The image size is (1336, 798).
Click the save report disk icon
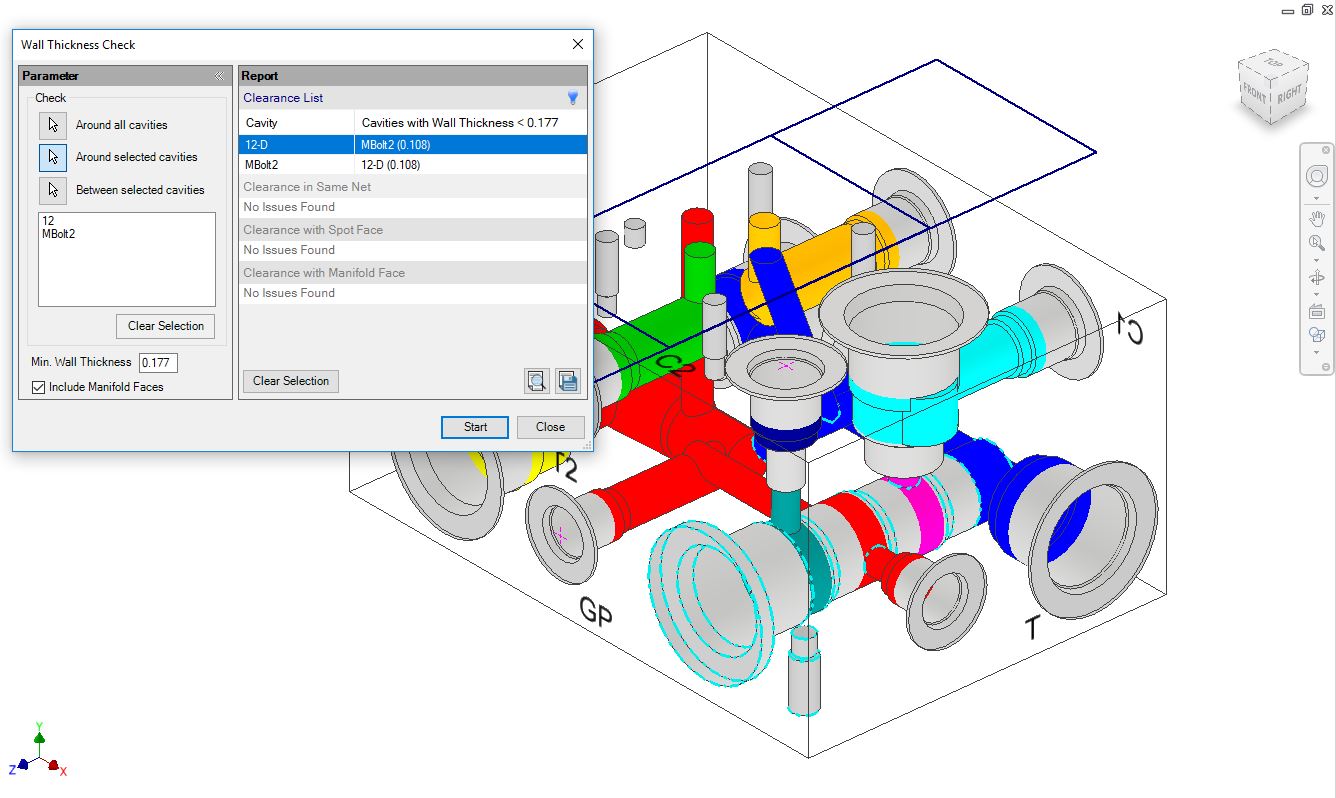[x=568, y=381]
